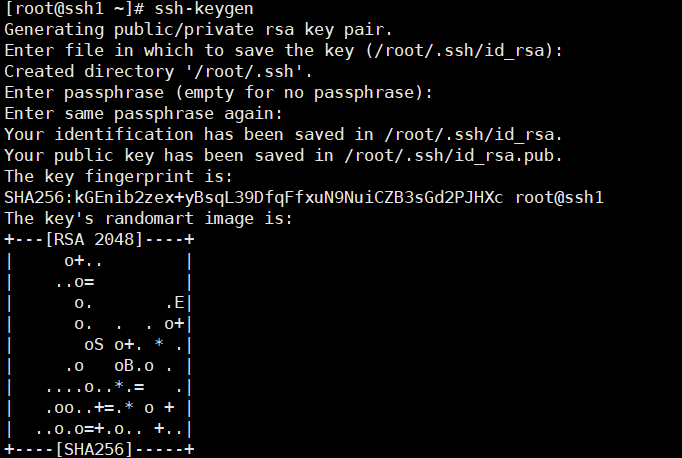Click root@ssh1 at end of fingerprint line
Image resolution: width=682 pixels, height=458 pixels.
coord(560,197)
